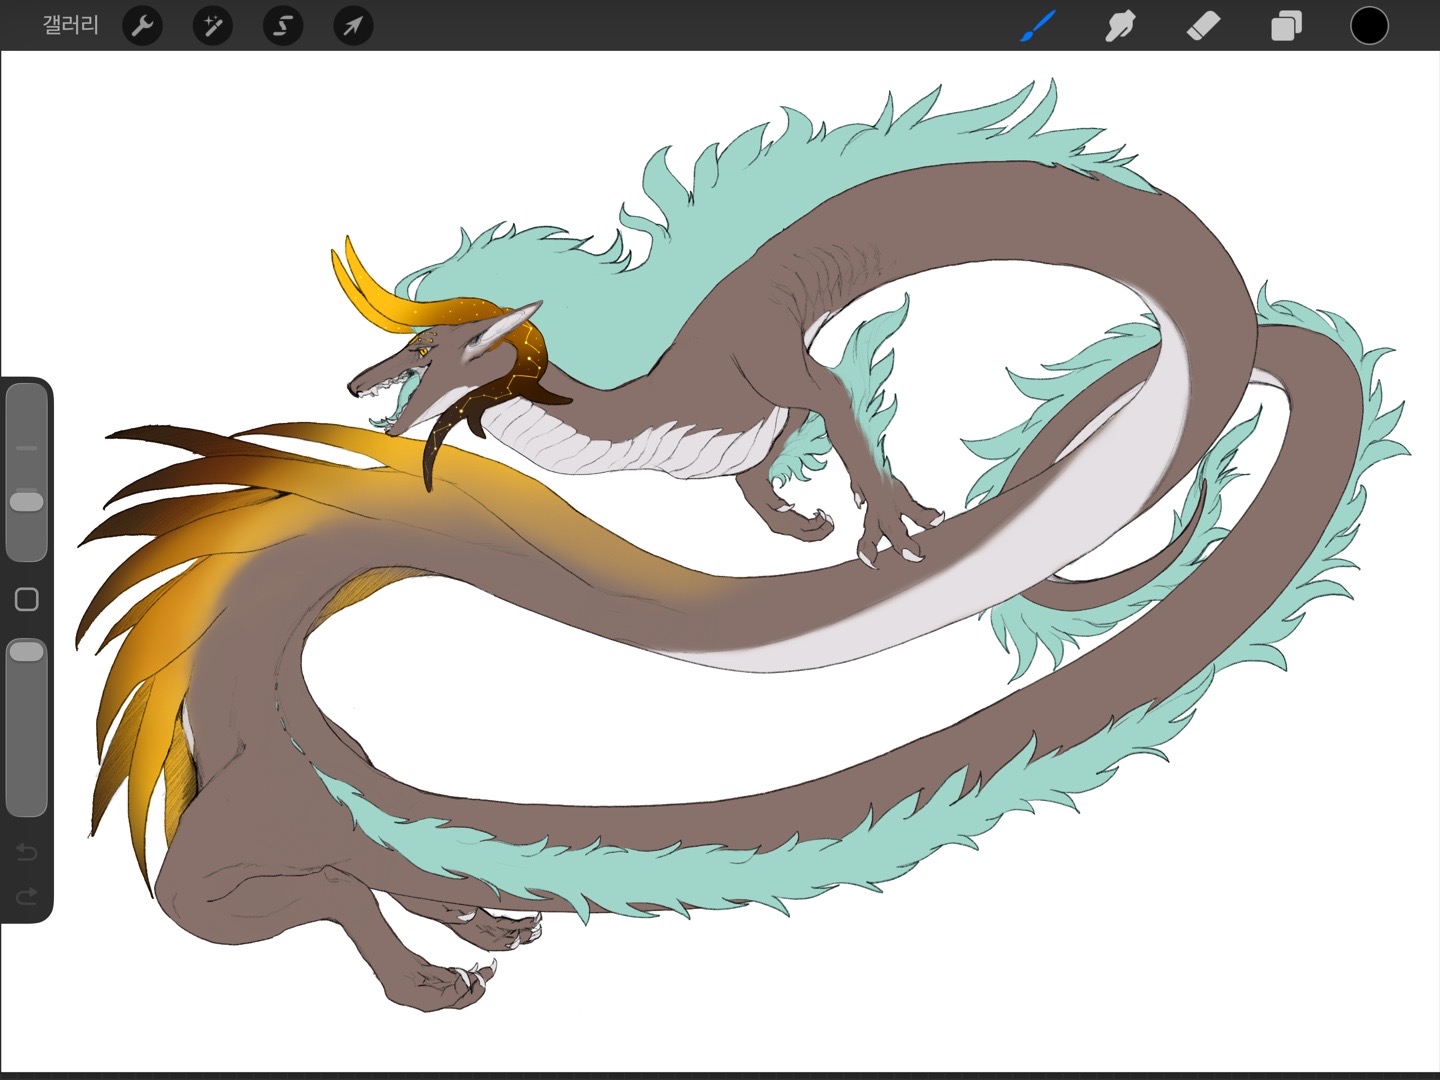Open the Layers panel
Viewport: 1440px width, 1080px height.
pyautogui.click(x=1286, y=26)
